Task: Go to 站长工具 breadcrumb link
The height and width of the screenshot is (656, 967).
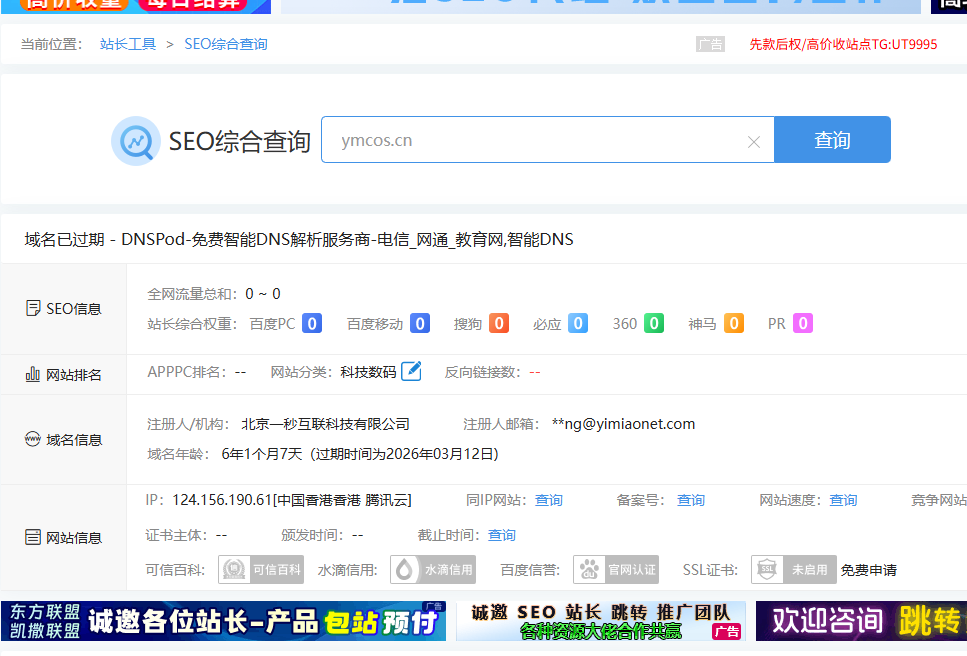Action: click(x=128, y=44)
